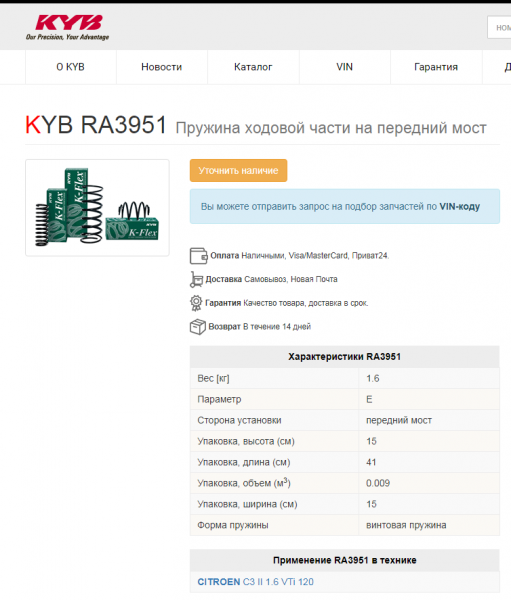Go to the Каталог menu item
The image size is (511, 600).
click(x=253, y=67)
